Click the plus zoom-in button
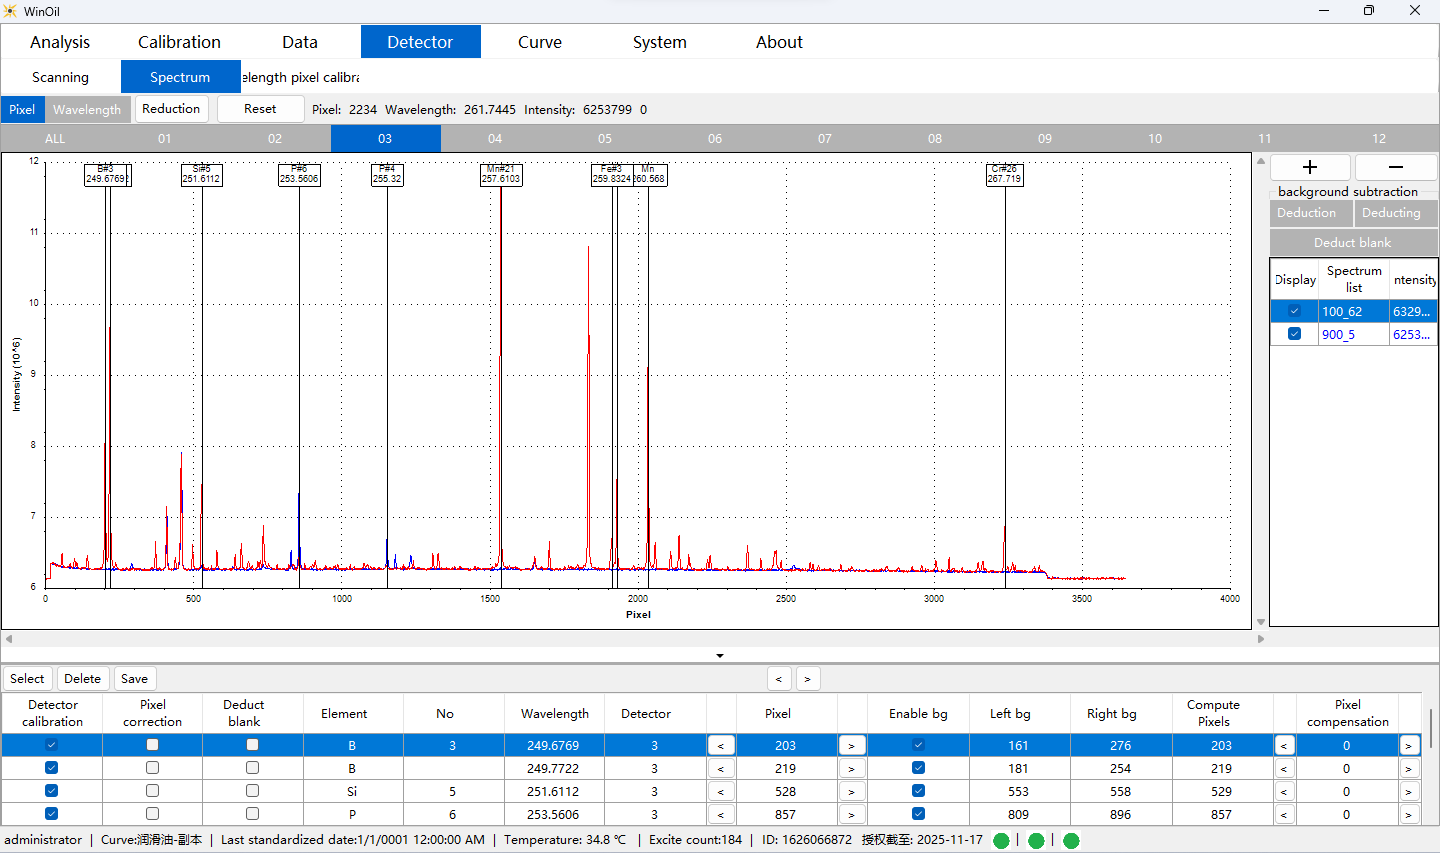The width and height of the screenshot is (1440, 853). tap(1310, 167)
